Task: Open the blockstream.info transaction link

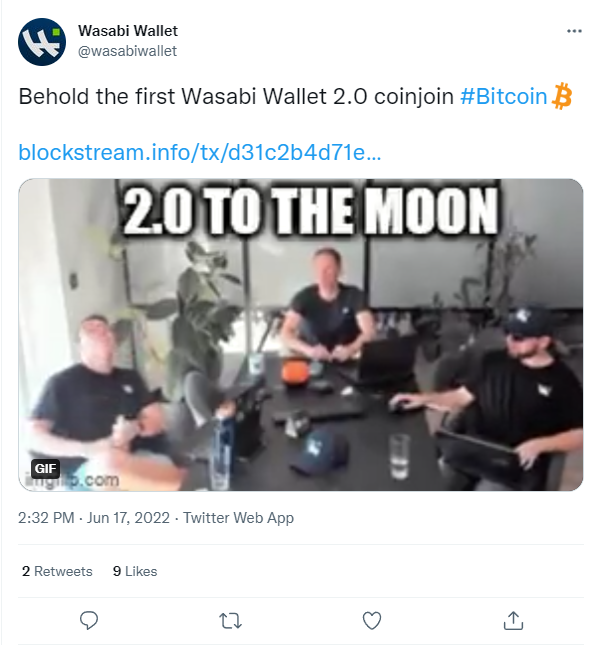Action: [x=200, y=152]
